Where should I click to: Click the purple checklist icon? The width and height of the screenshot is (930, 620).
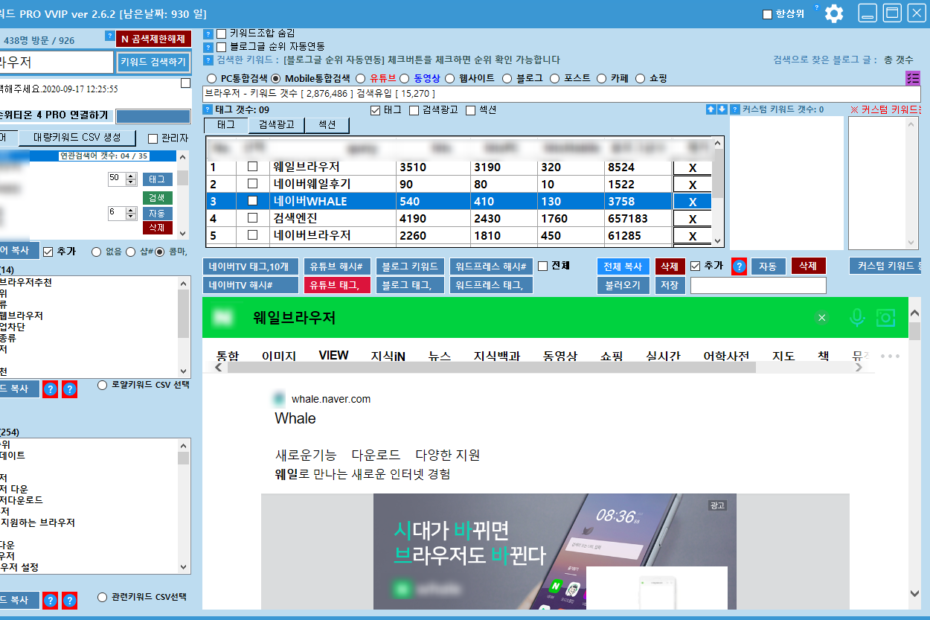[x=913, y=78]
